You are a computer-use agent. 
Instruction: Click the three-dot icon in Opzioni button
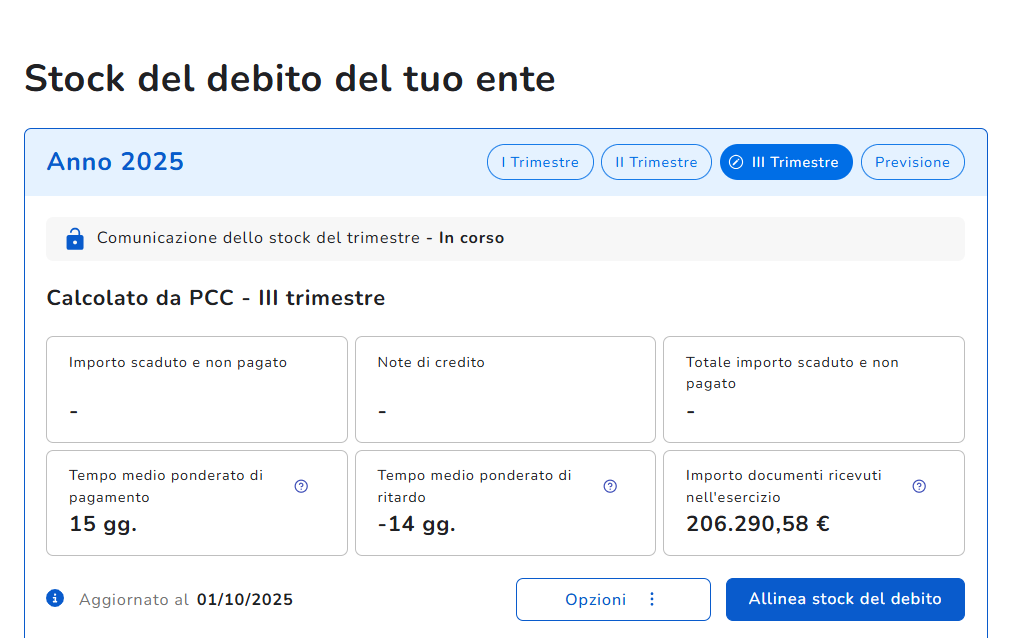click(x=652, y=599)
